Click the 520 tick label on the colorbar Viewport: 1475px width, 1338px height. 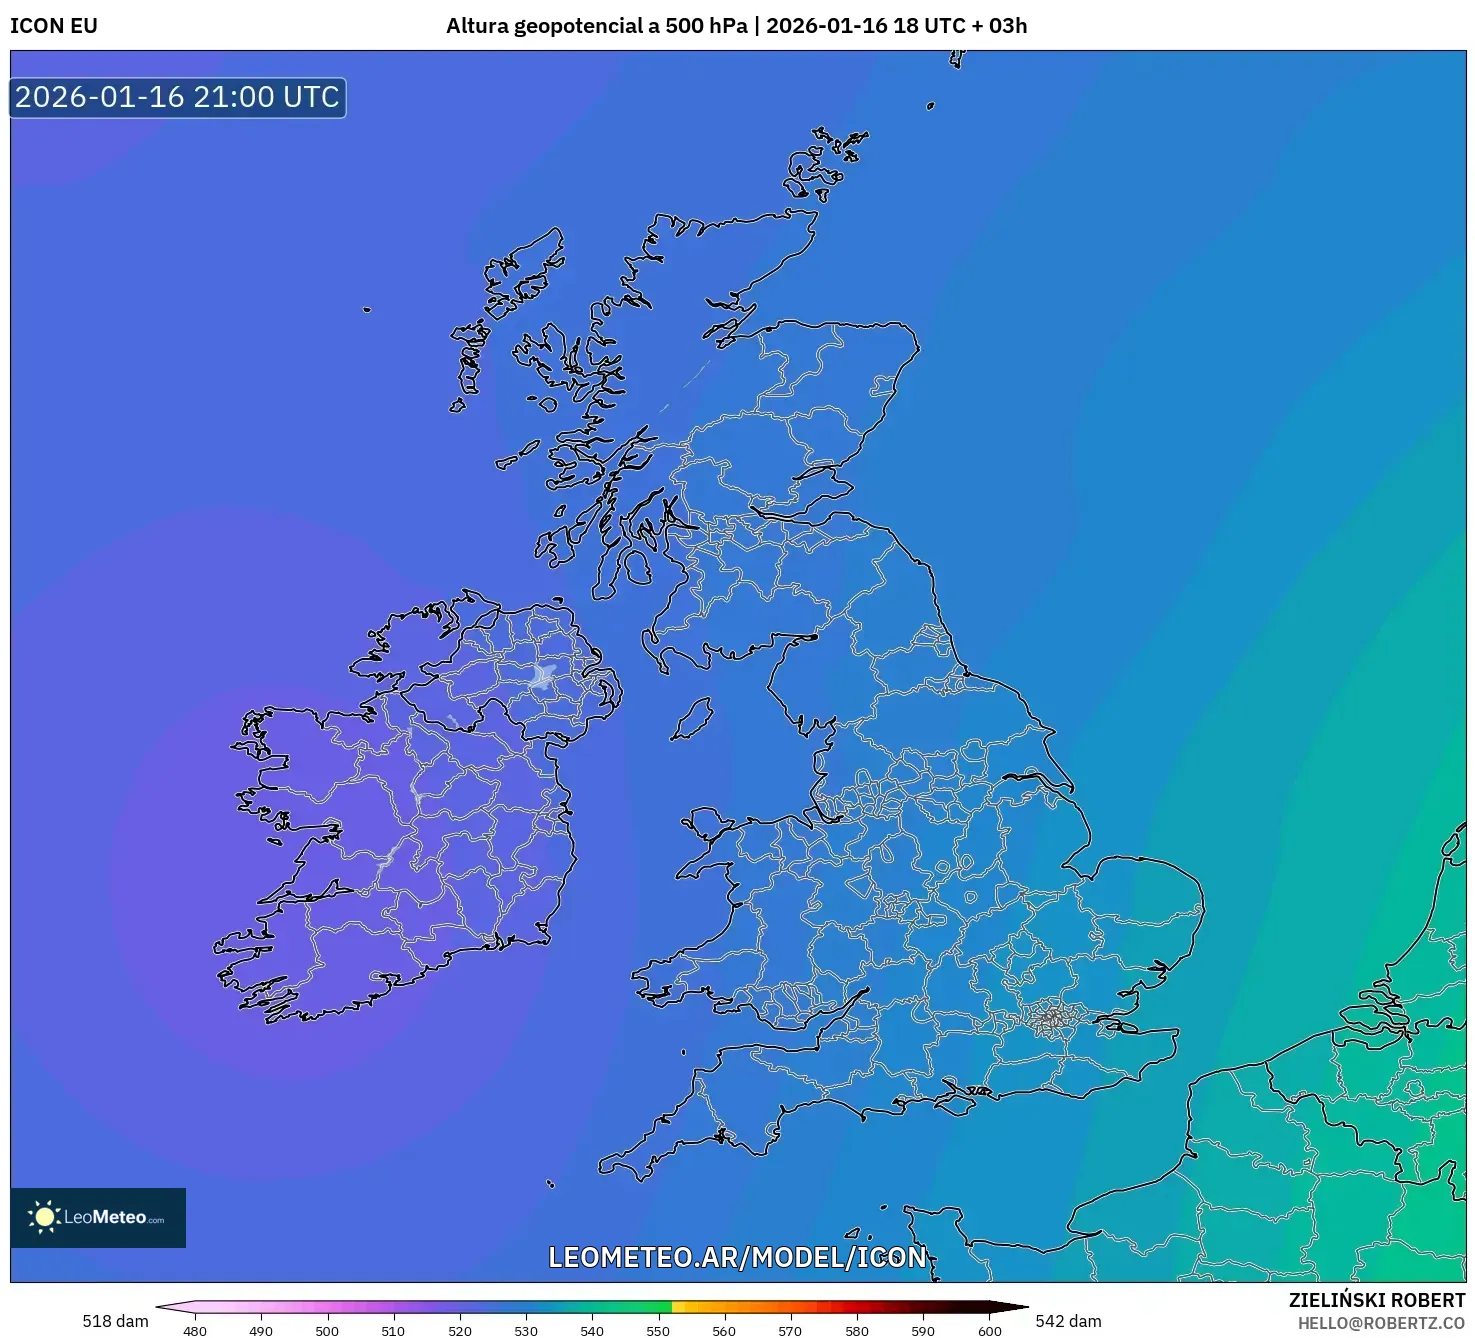[459, 1331]
